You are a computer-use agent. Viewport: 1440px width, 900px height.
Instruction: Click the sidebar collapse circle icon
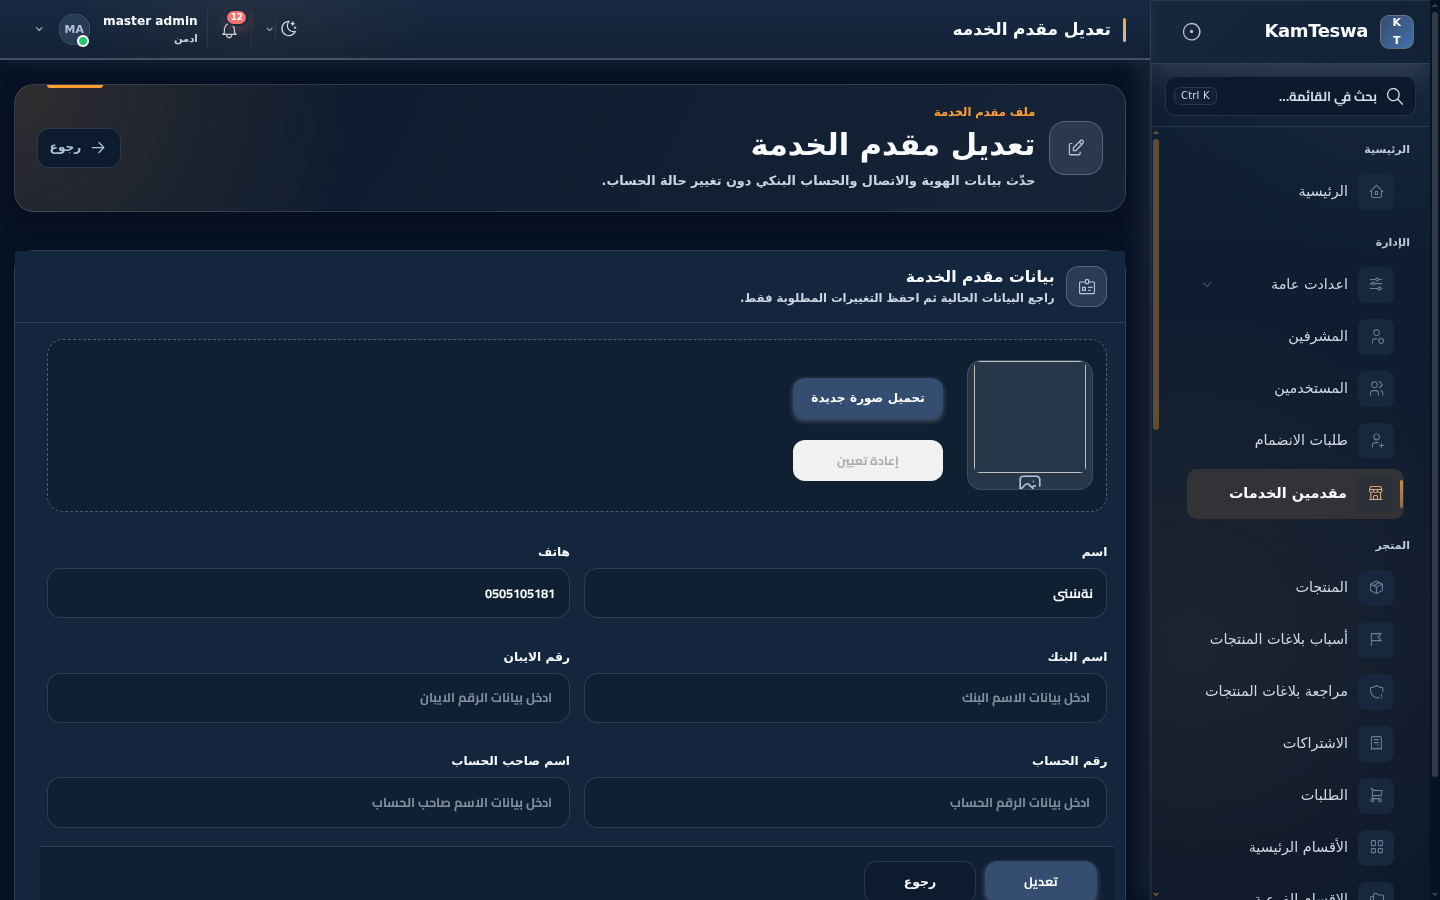click(x=1191, y=31)
